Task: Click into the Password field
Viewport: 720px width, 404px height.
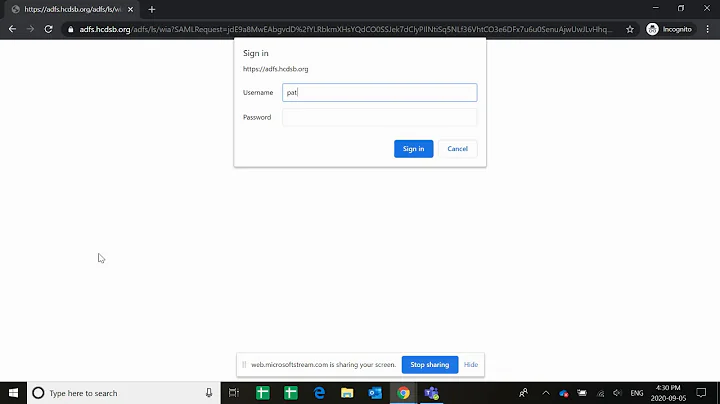Action: [x=379, y=117]
